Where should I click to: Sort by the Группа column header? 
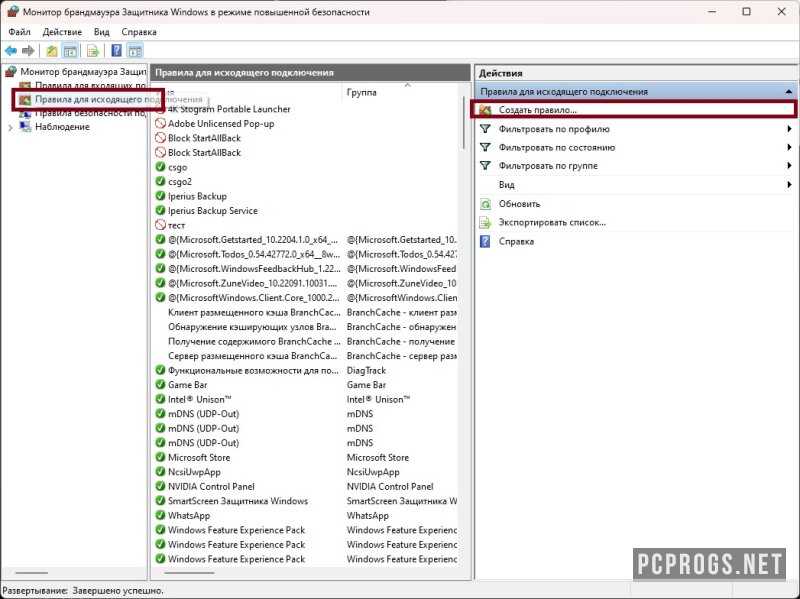(x=362, y=92)
